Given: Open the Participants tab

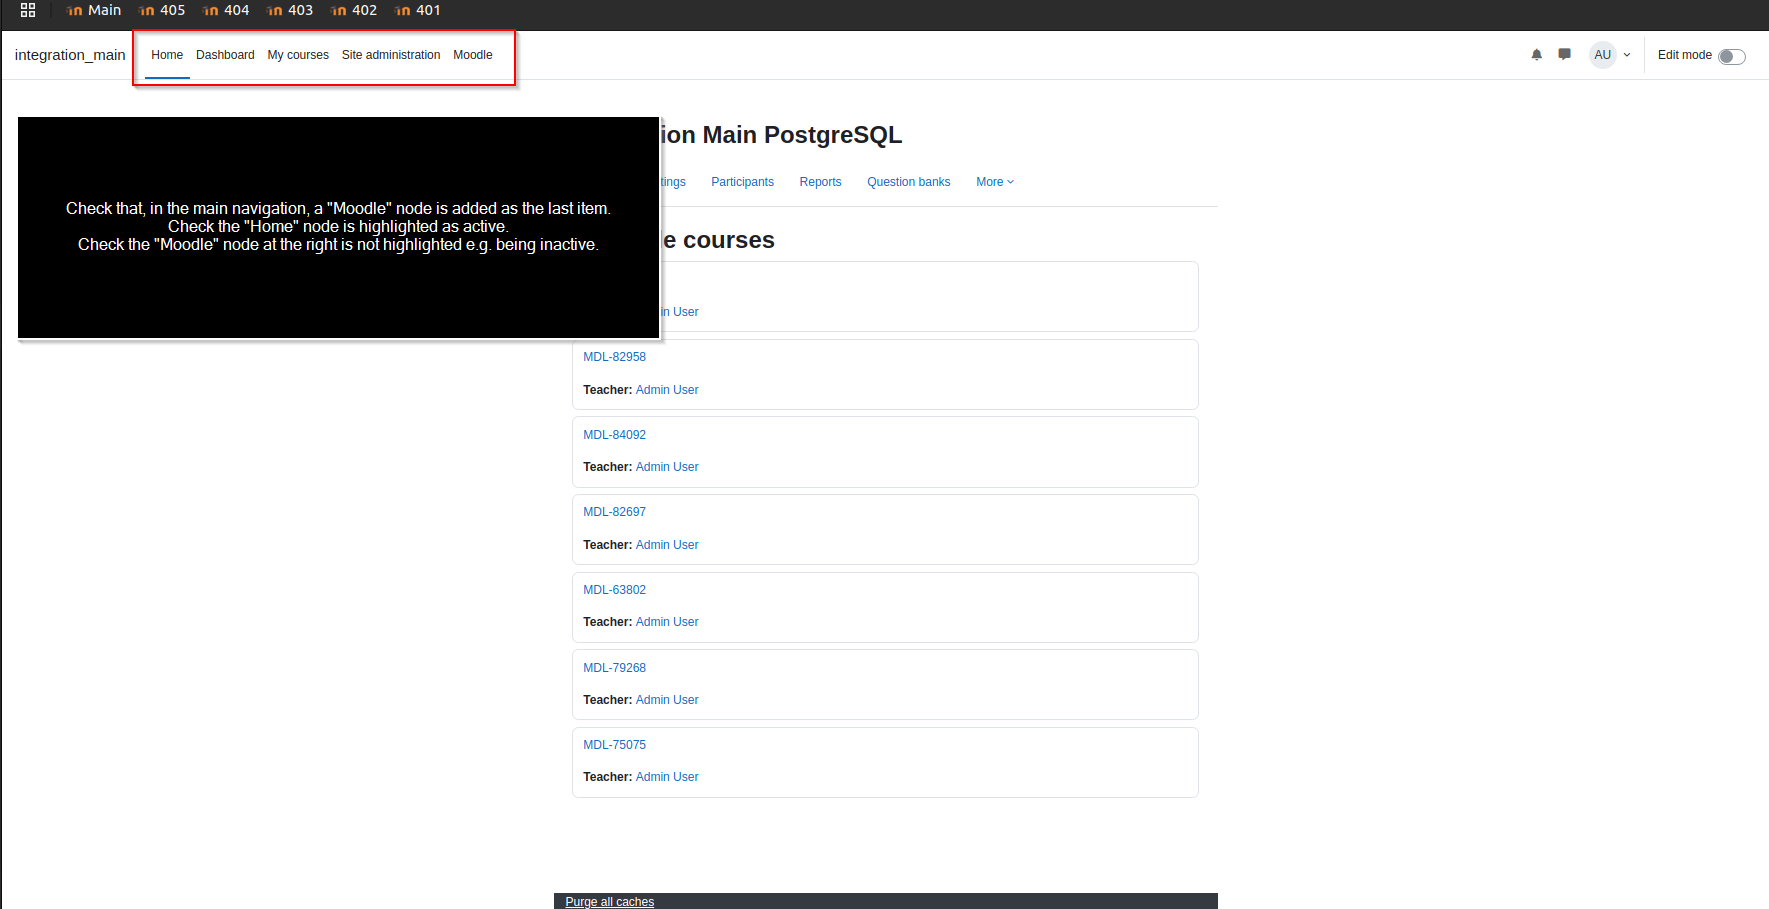Looking at the screenshot, I should point(742,182).
